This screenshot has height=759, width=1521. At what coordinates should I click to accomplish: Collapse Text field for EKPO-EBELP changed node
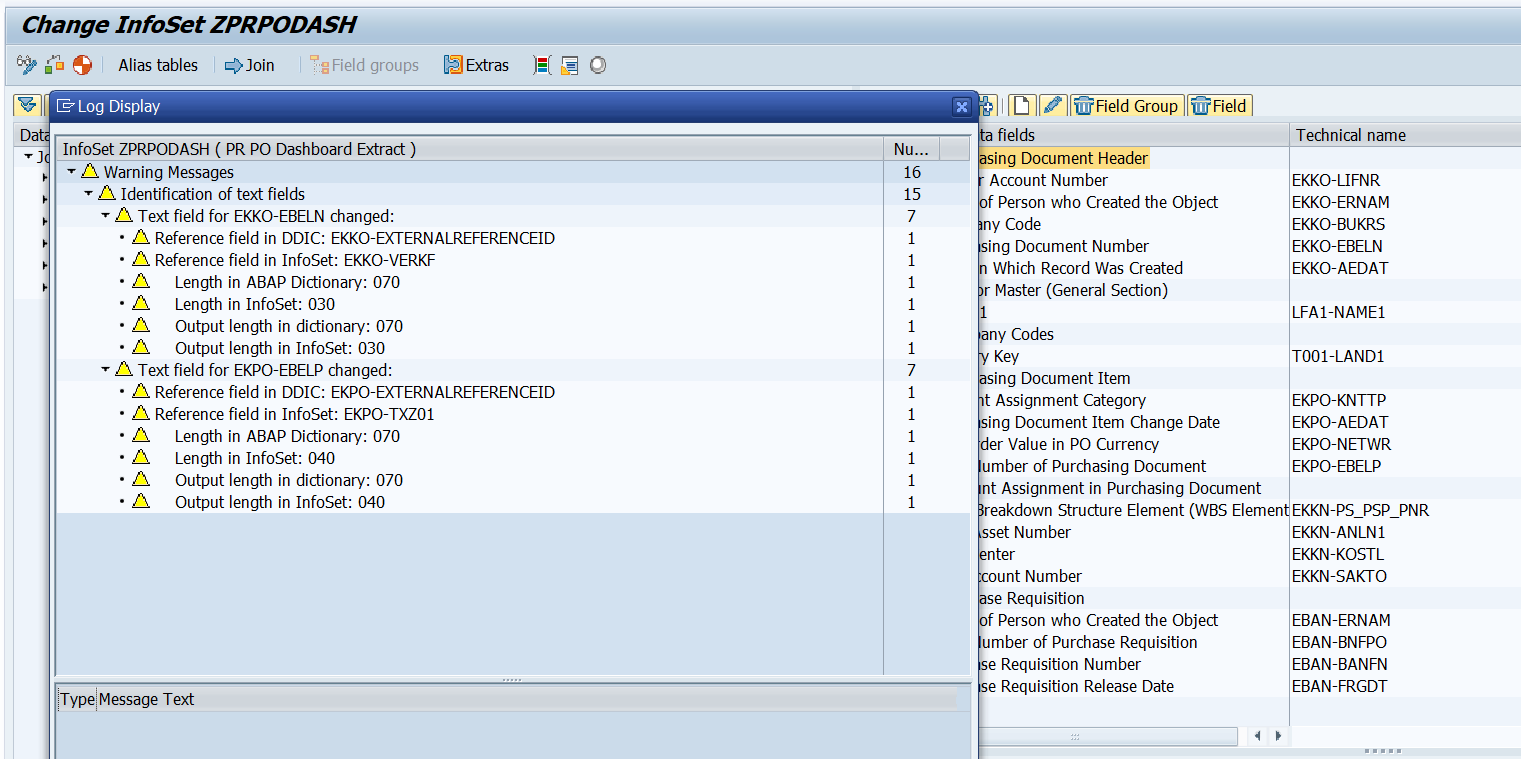coord(106,370)
